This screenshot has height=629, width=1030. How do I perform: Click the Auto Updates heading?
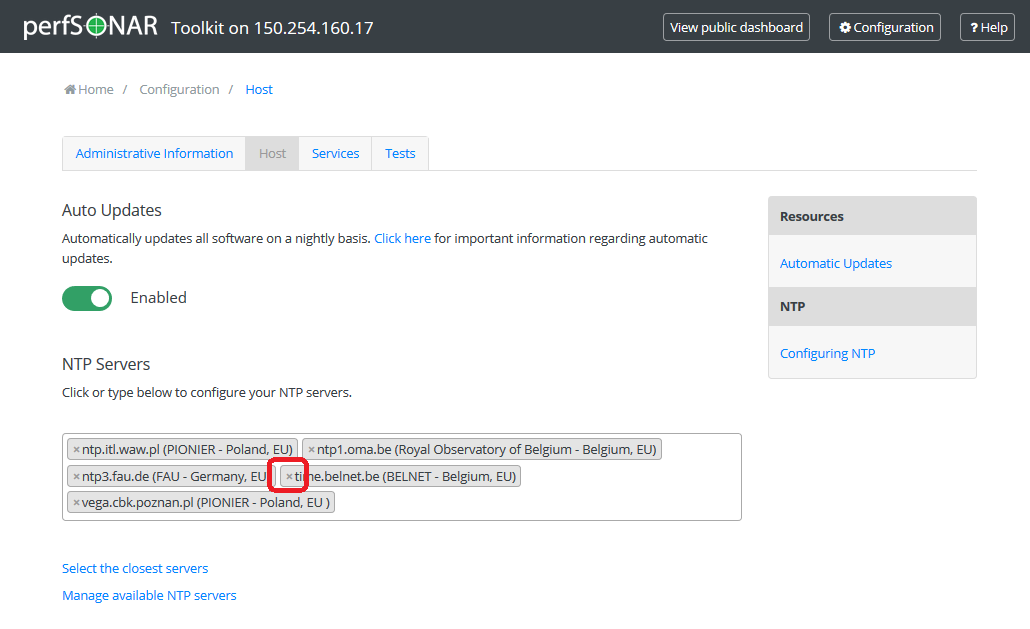pos(112,210)
